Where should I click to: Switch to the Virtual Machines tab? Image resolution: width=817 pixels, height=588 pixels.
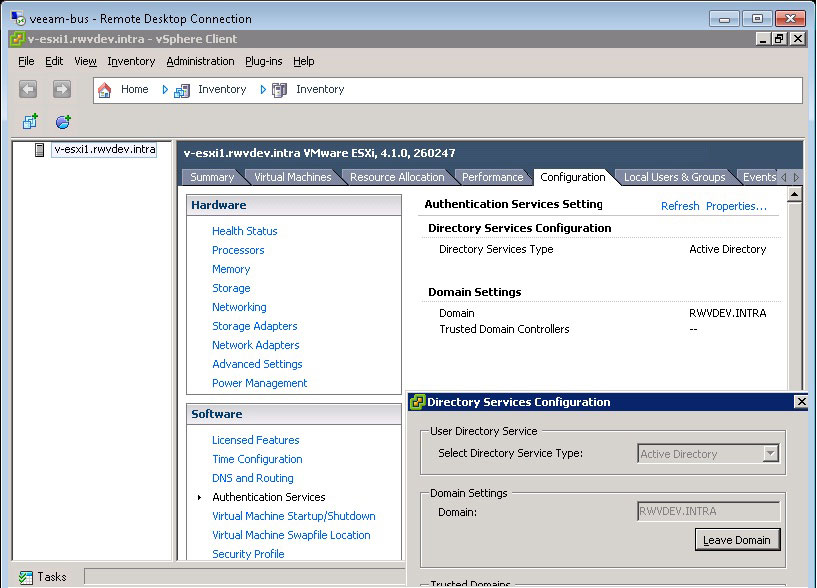(x=292, y=177)
